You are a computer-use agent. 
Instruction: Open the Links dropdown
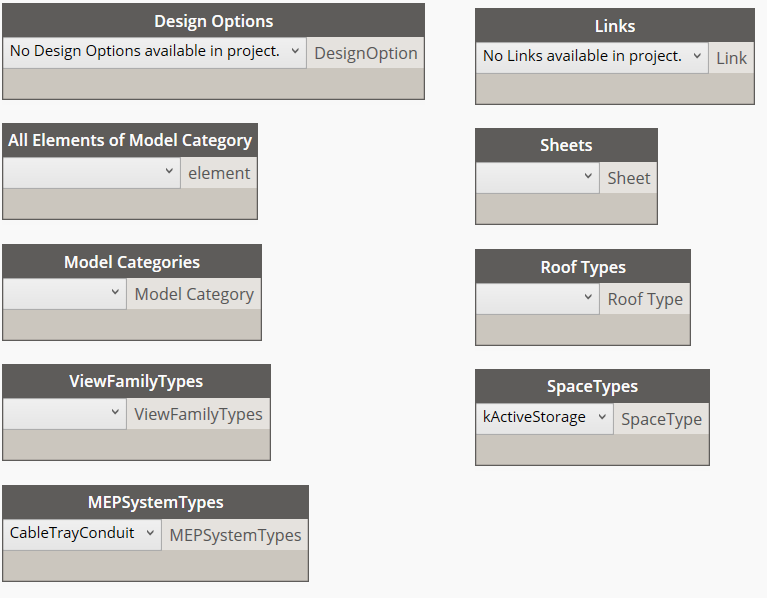tap(592, 57)
